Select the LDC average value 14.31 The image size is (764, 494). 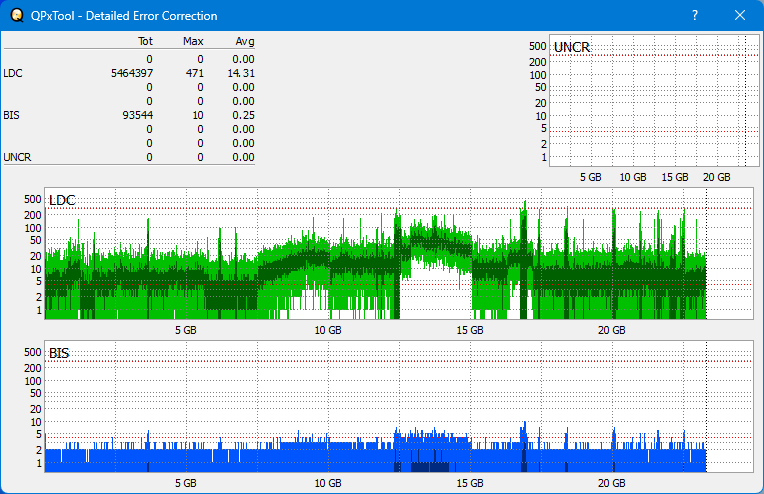pyautogui.click(x=241, y=73)
